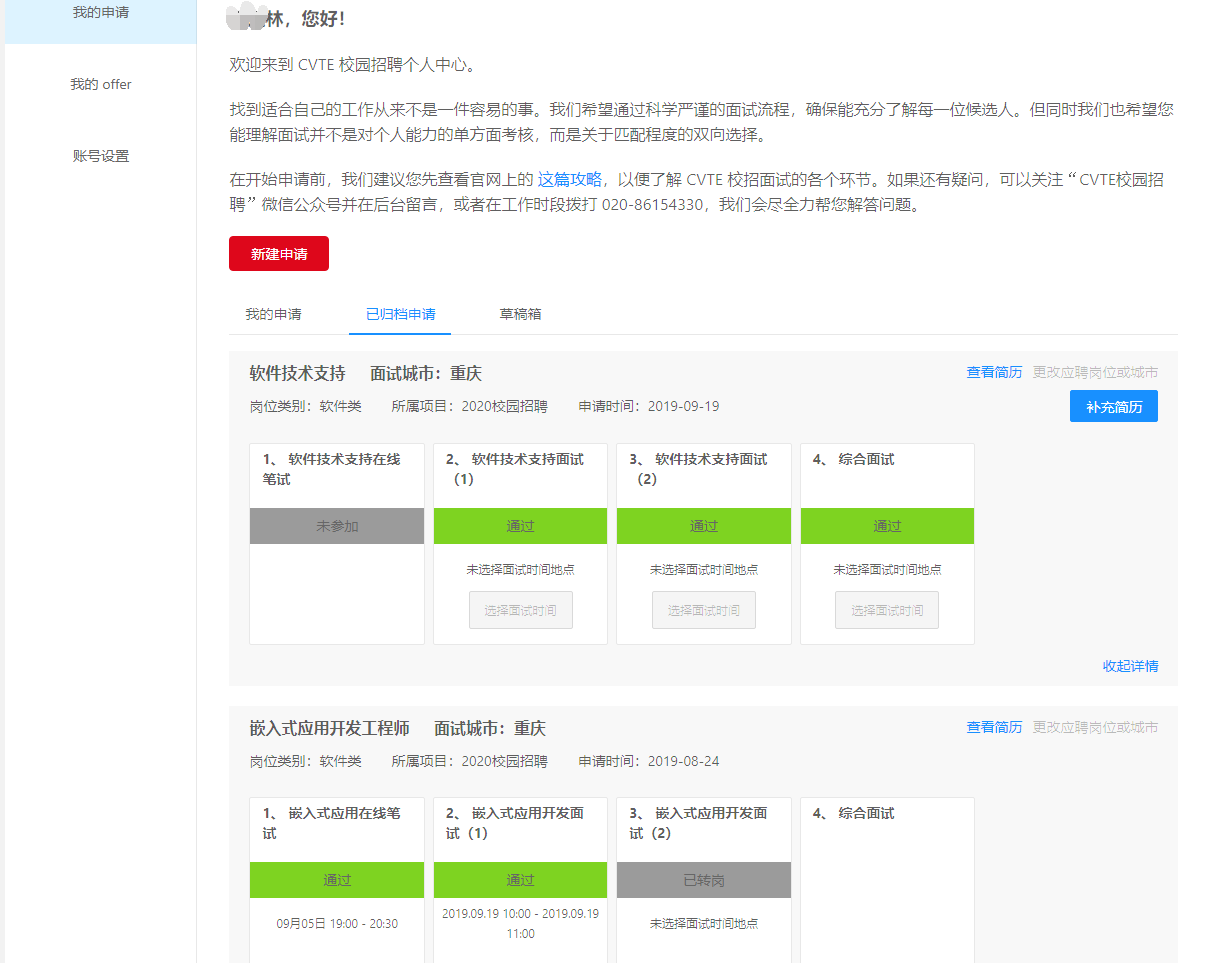Click 选择面试时间 for 软件技术支持面试（2）
The image size is (1207, 963).
pyautogui.click(x=703, y=609)
